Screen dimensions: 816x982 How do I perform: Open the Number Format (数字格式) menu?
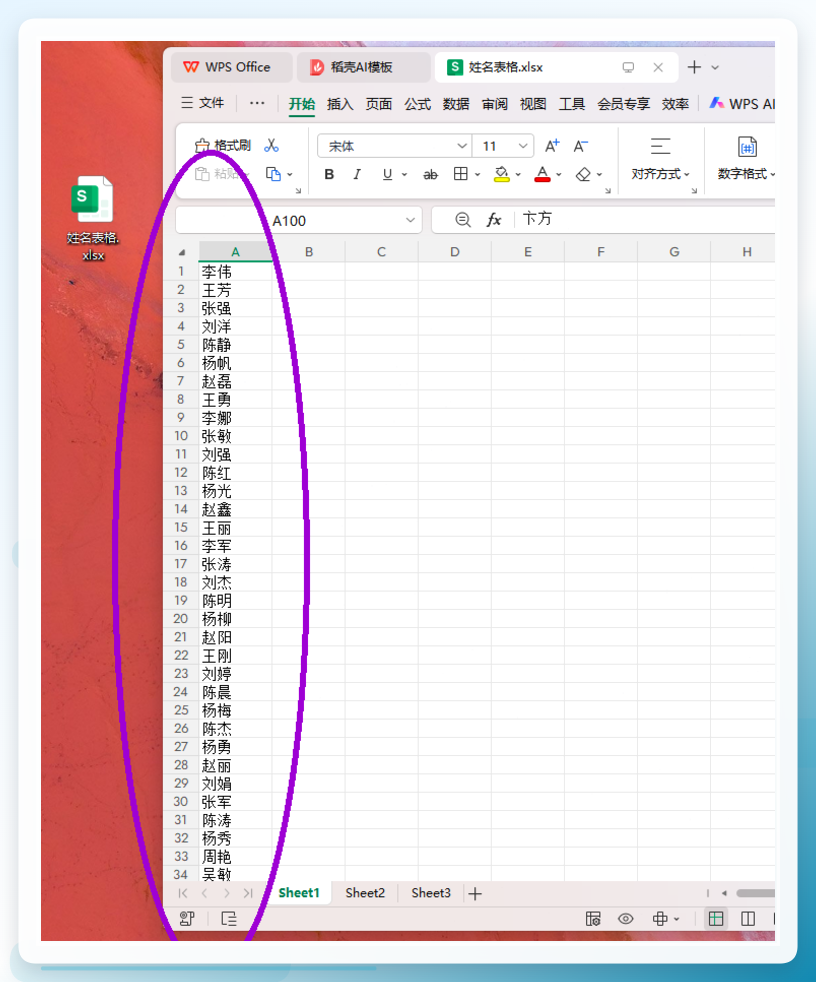[746, 158]
